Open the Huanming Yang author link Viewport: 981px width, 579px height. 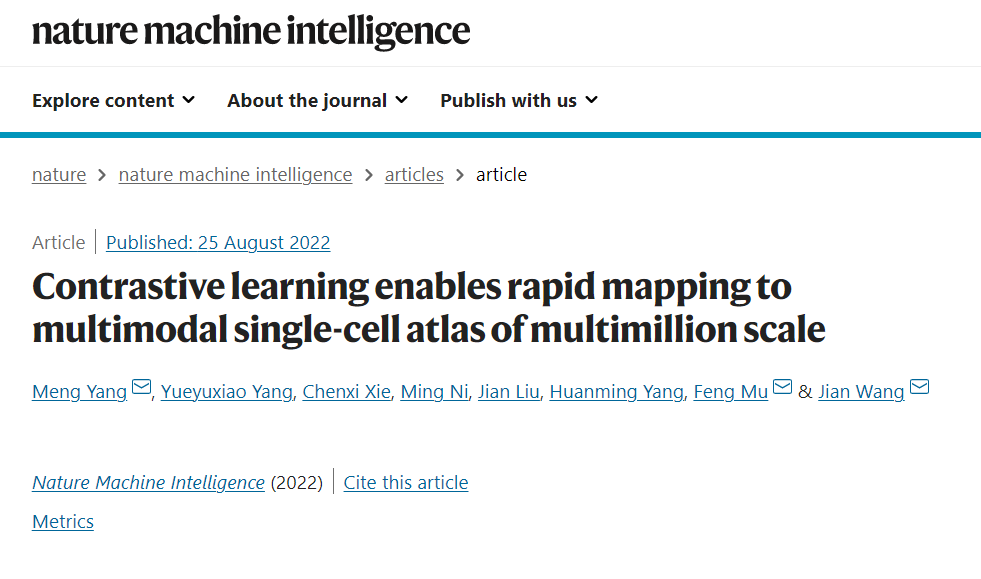(x=616, y=392)
